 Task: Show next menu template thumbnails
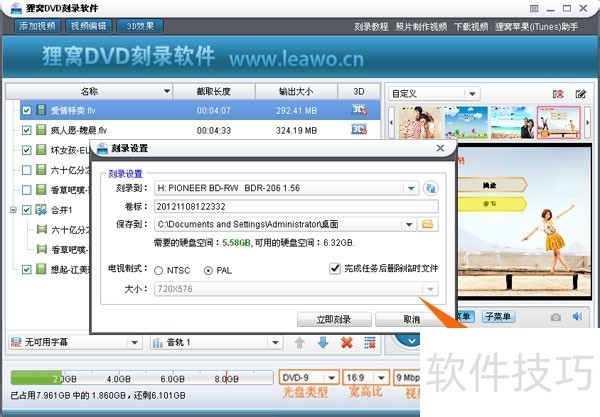pos(587,122)
